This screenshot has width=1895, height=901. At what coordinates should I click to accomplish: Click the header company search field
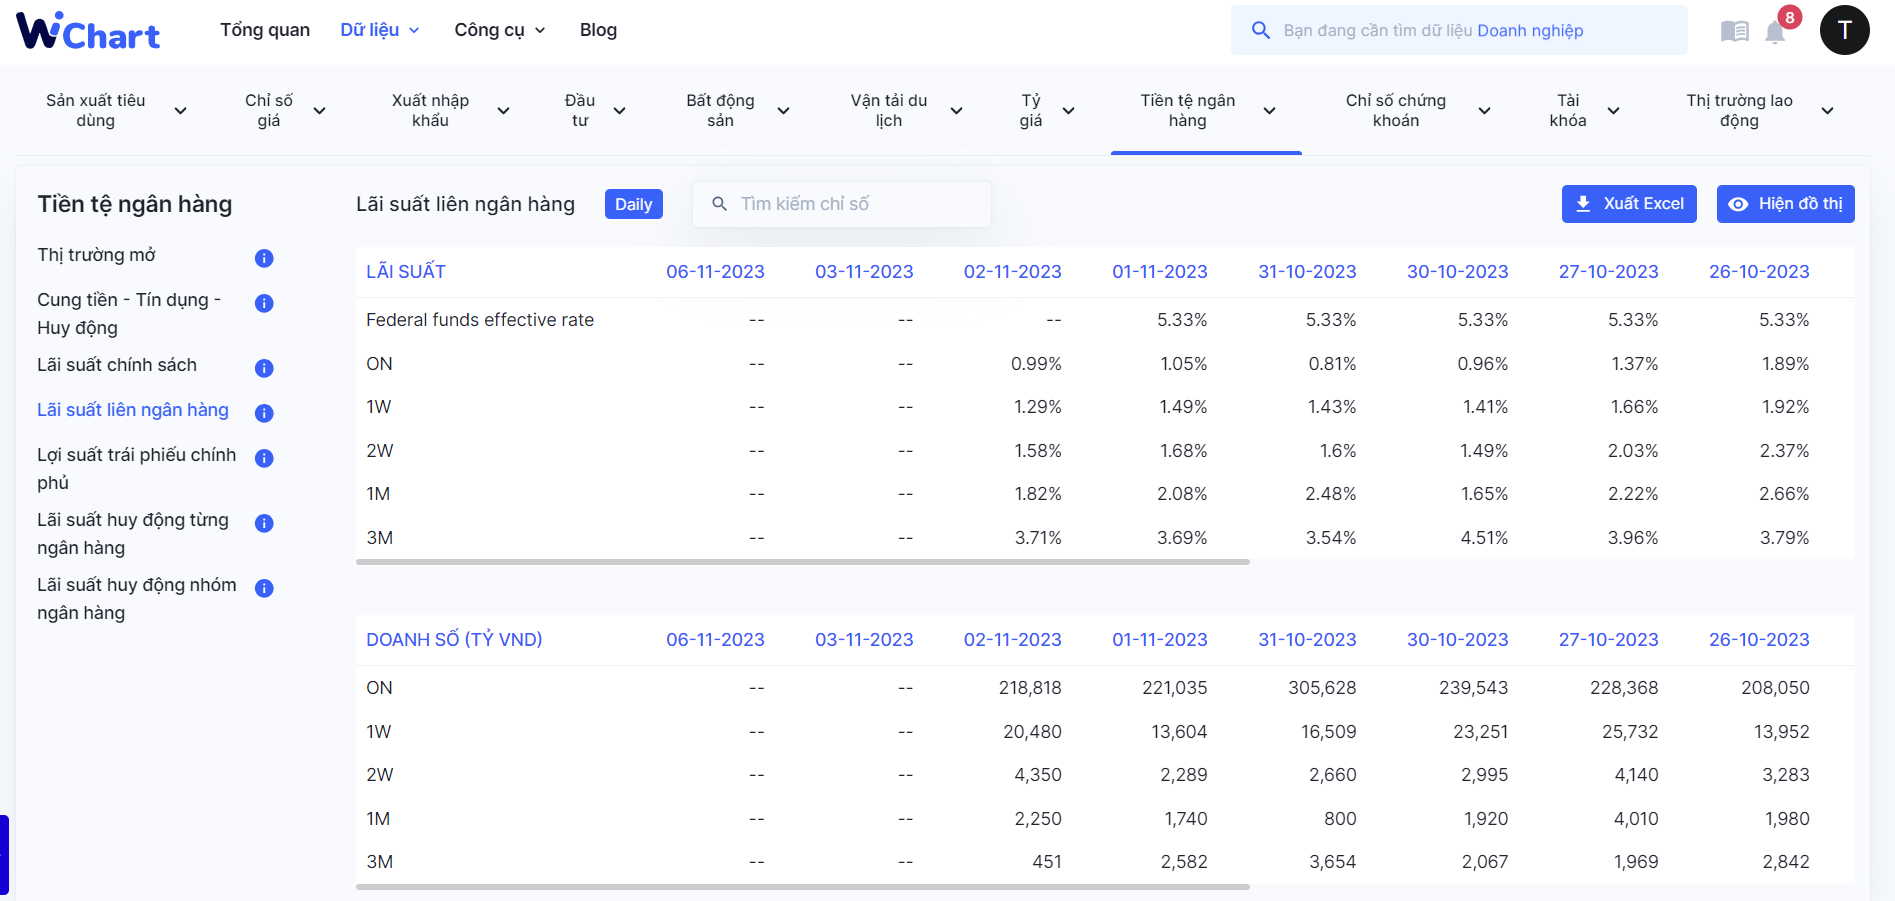click(x=1459, y=30)
